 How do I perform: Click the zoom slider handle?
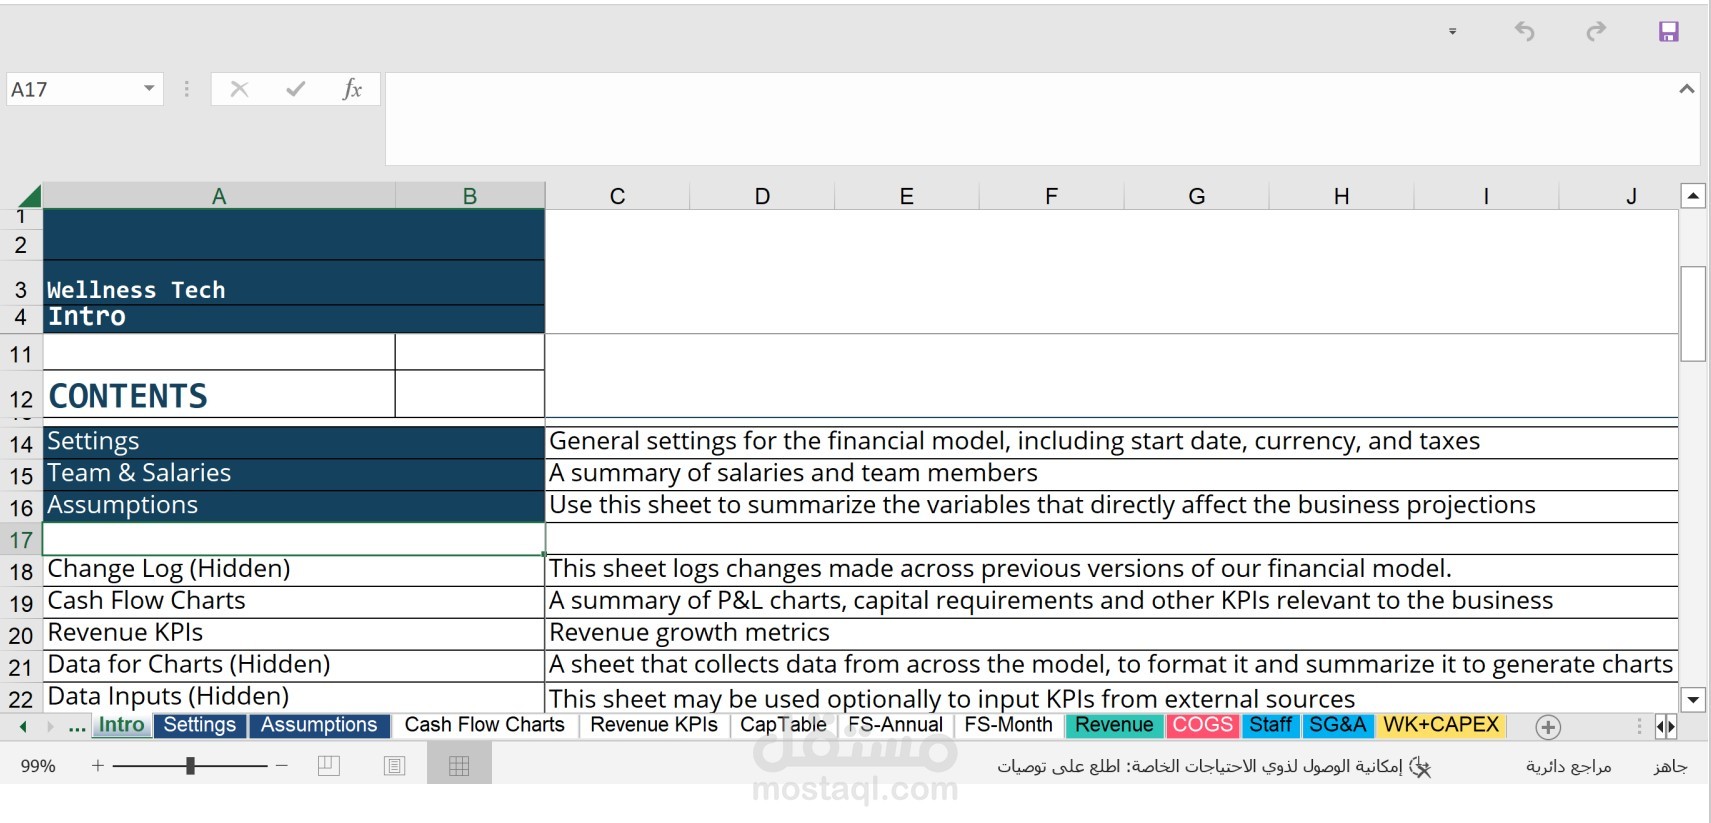coord(190,766)
